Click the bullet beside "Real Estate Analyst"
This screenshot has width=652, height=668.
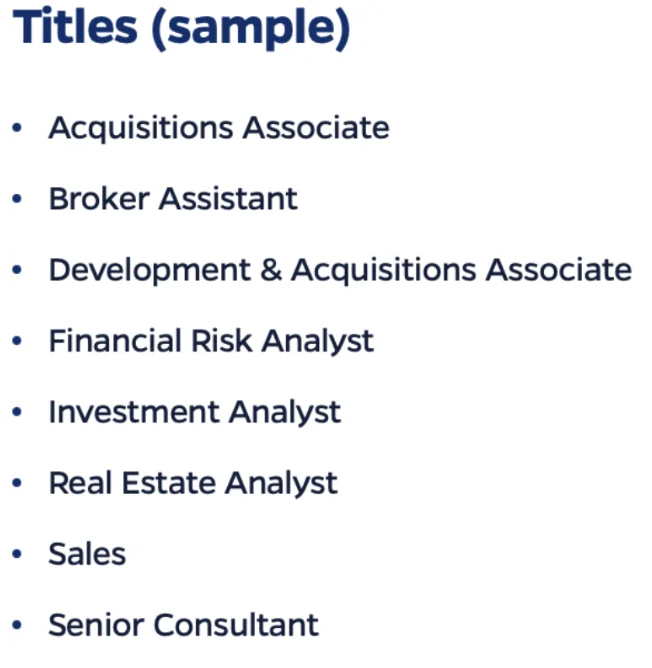click(17, 484)
